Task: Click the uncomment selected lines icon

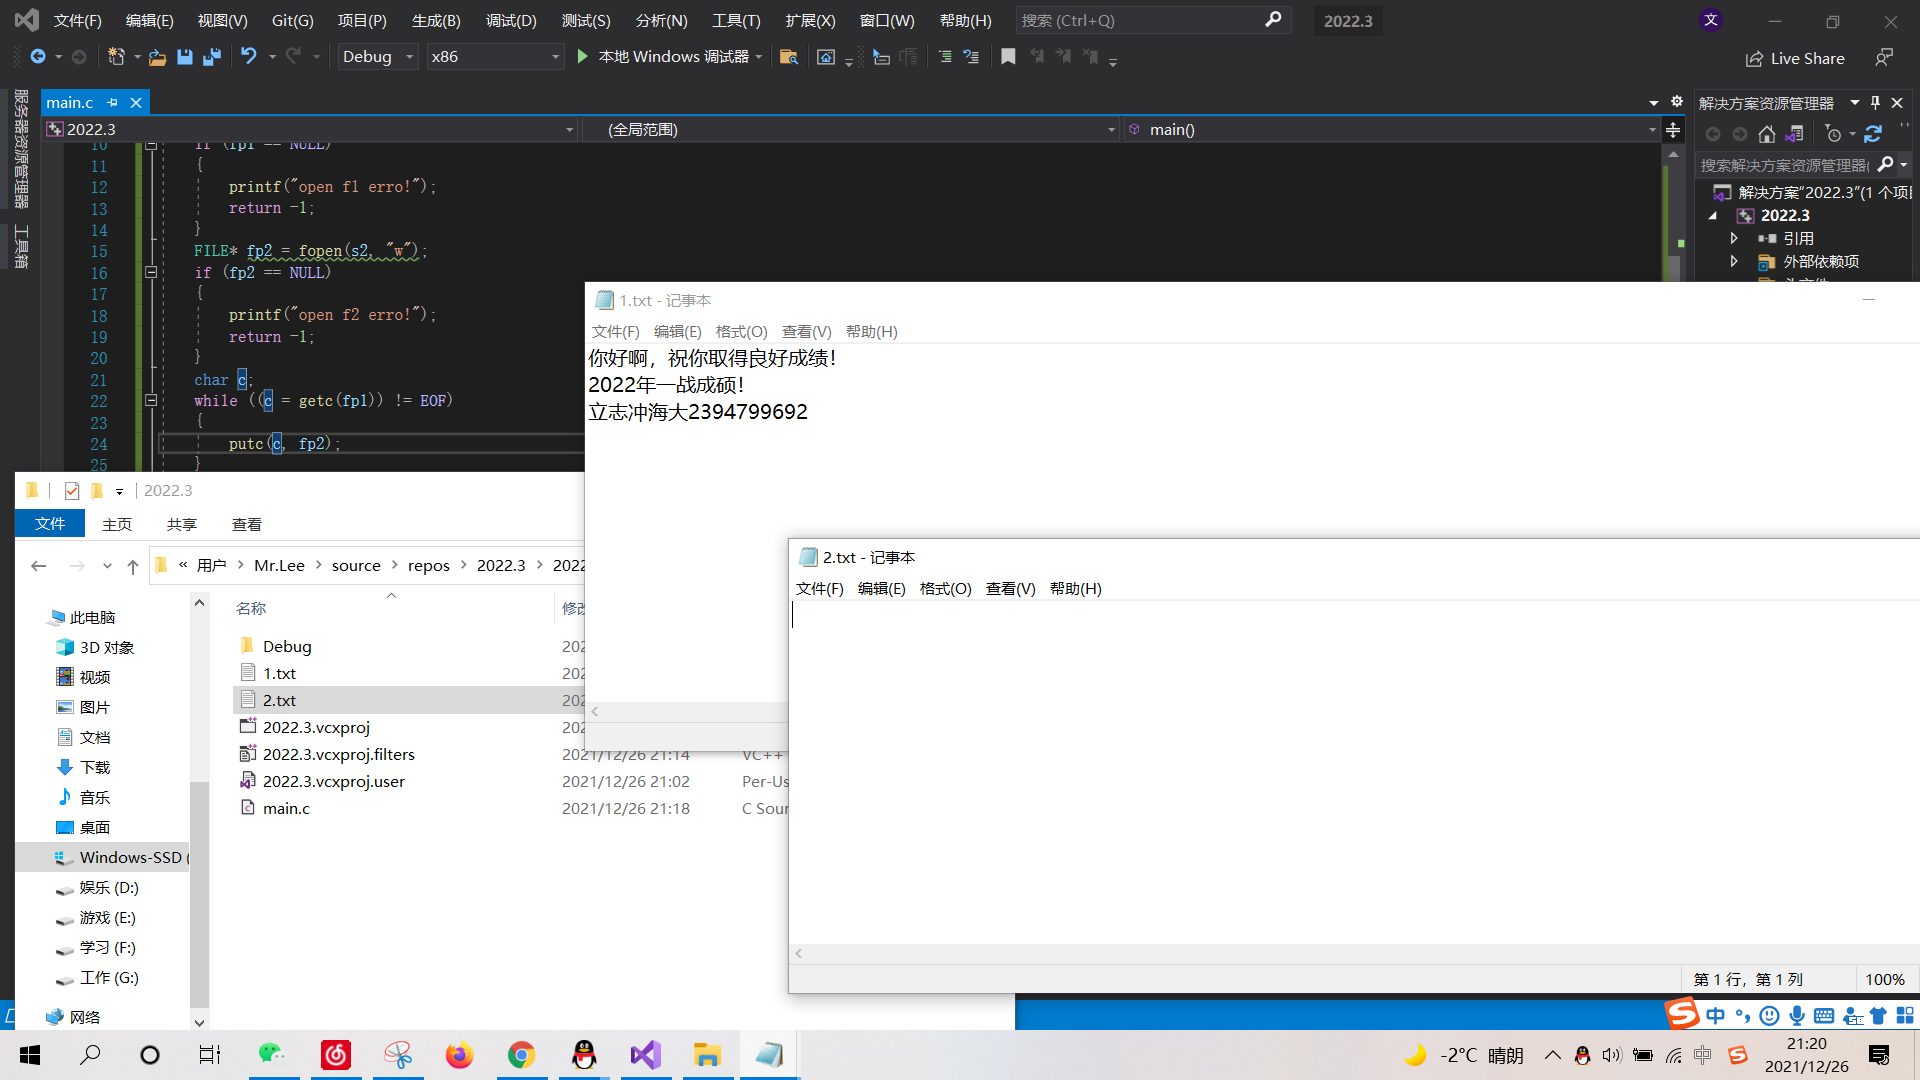Action: [971, 57]
